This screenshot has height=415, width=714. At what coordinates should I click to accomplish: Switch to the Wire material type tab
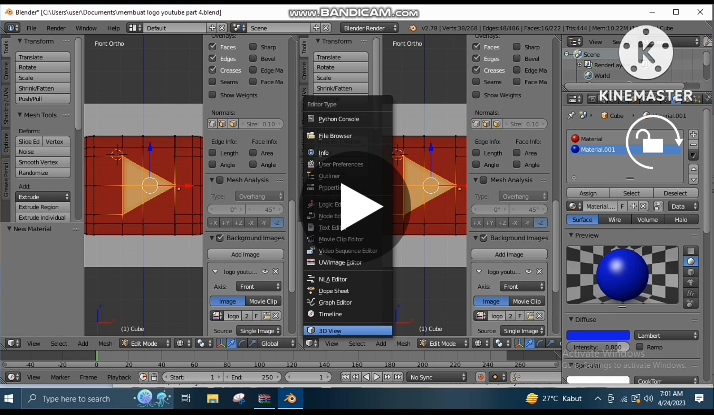[x=615, y=220]
